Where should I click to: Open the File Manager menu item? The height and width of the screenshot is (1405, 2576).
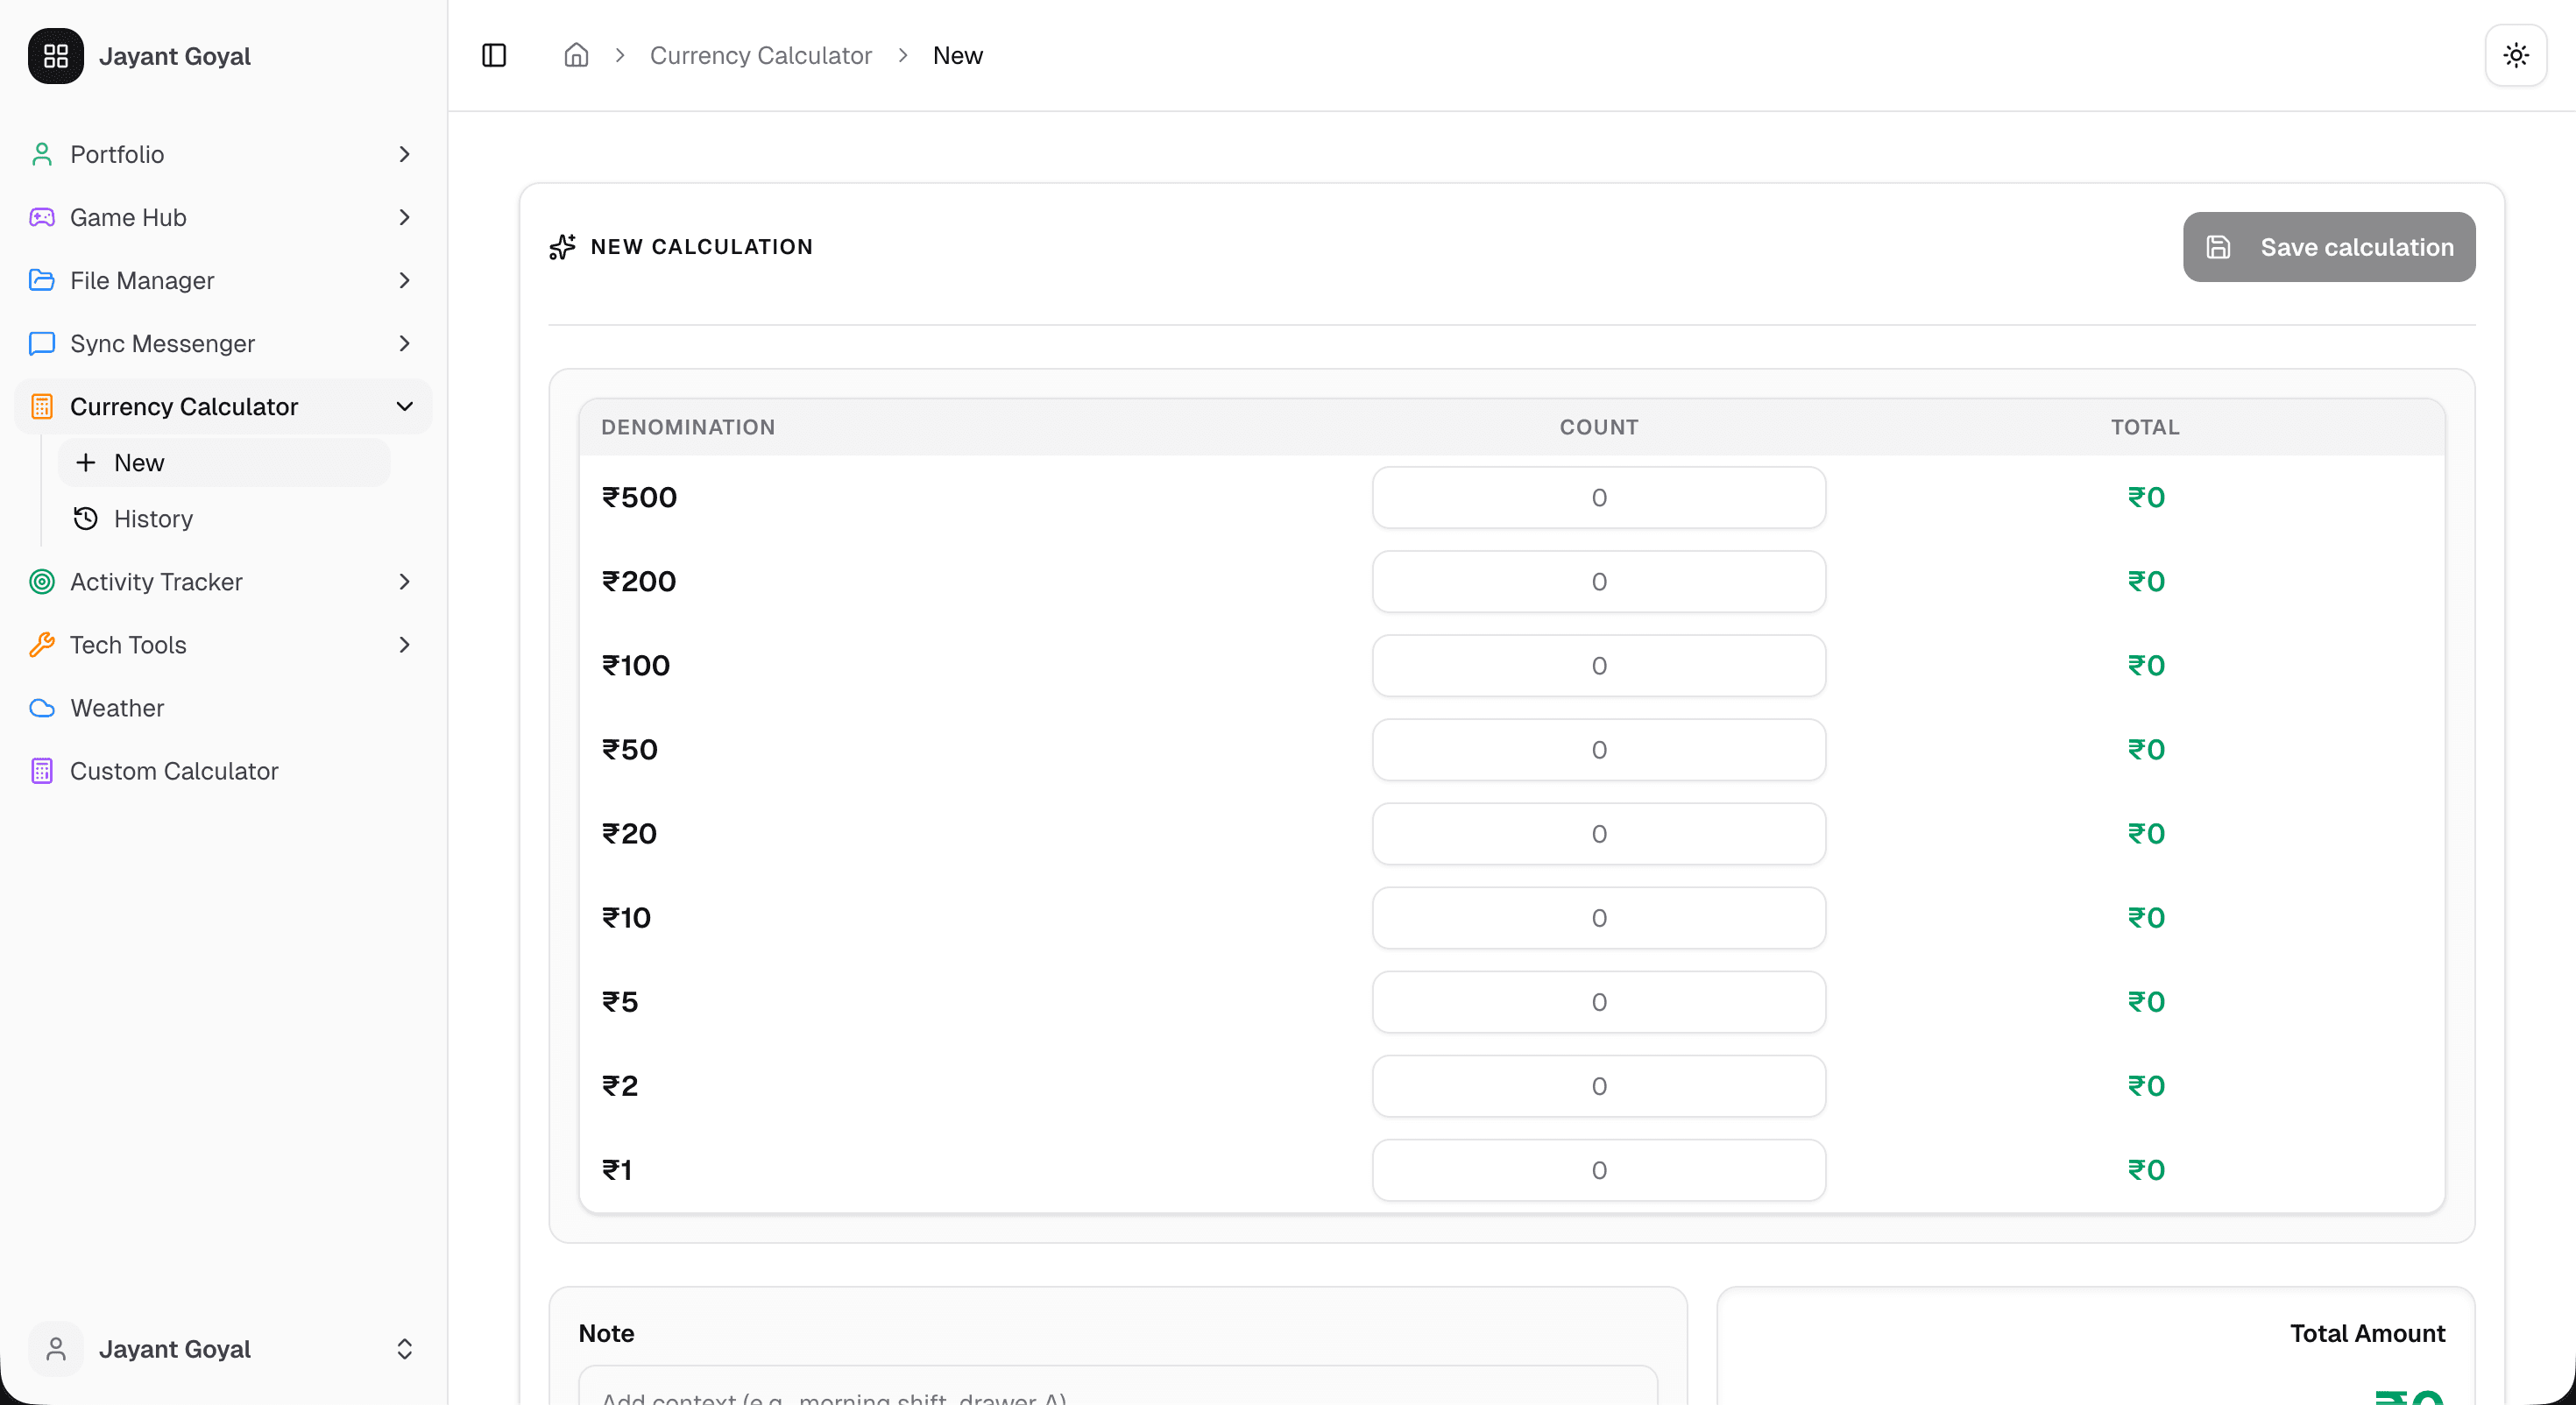point(223,280)
